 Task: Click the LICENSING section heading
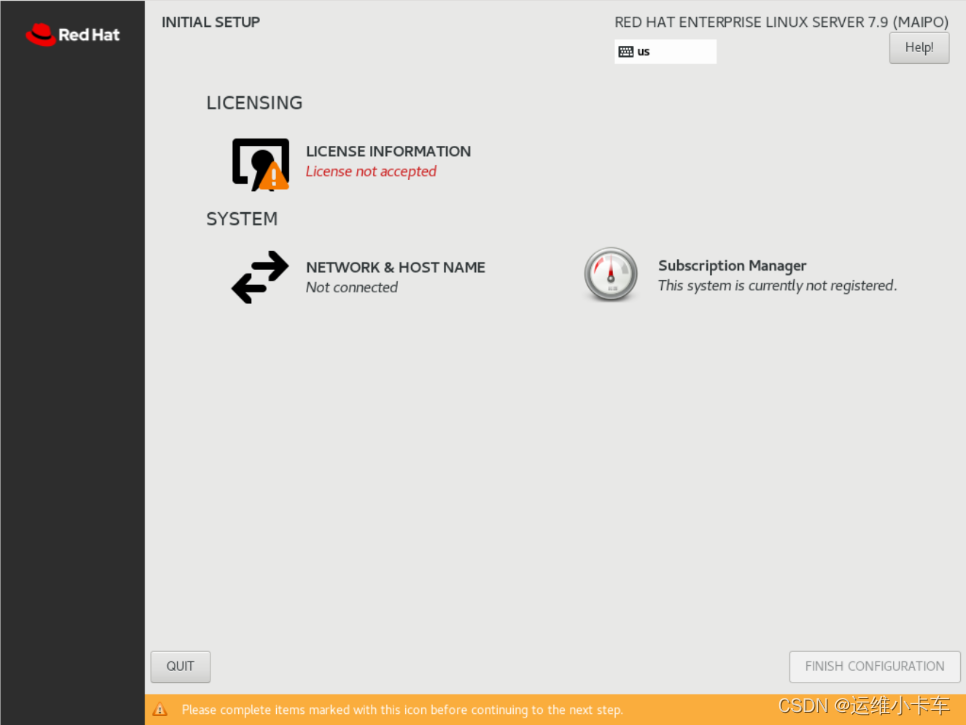254,103
